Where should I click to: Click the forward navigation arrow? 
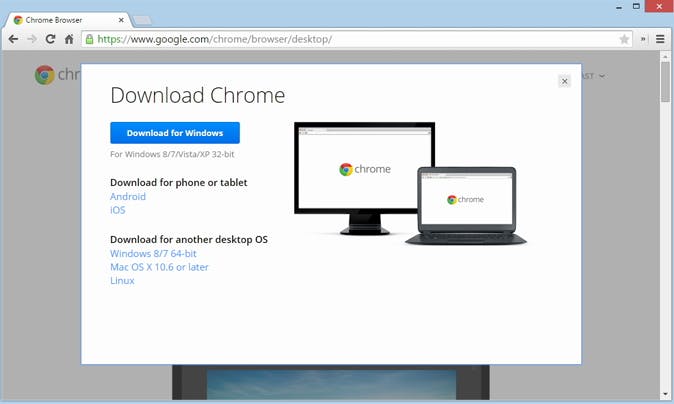click(x=32, y=39)
